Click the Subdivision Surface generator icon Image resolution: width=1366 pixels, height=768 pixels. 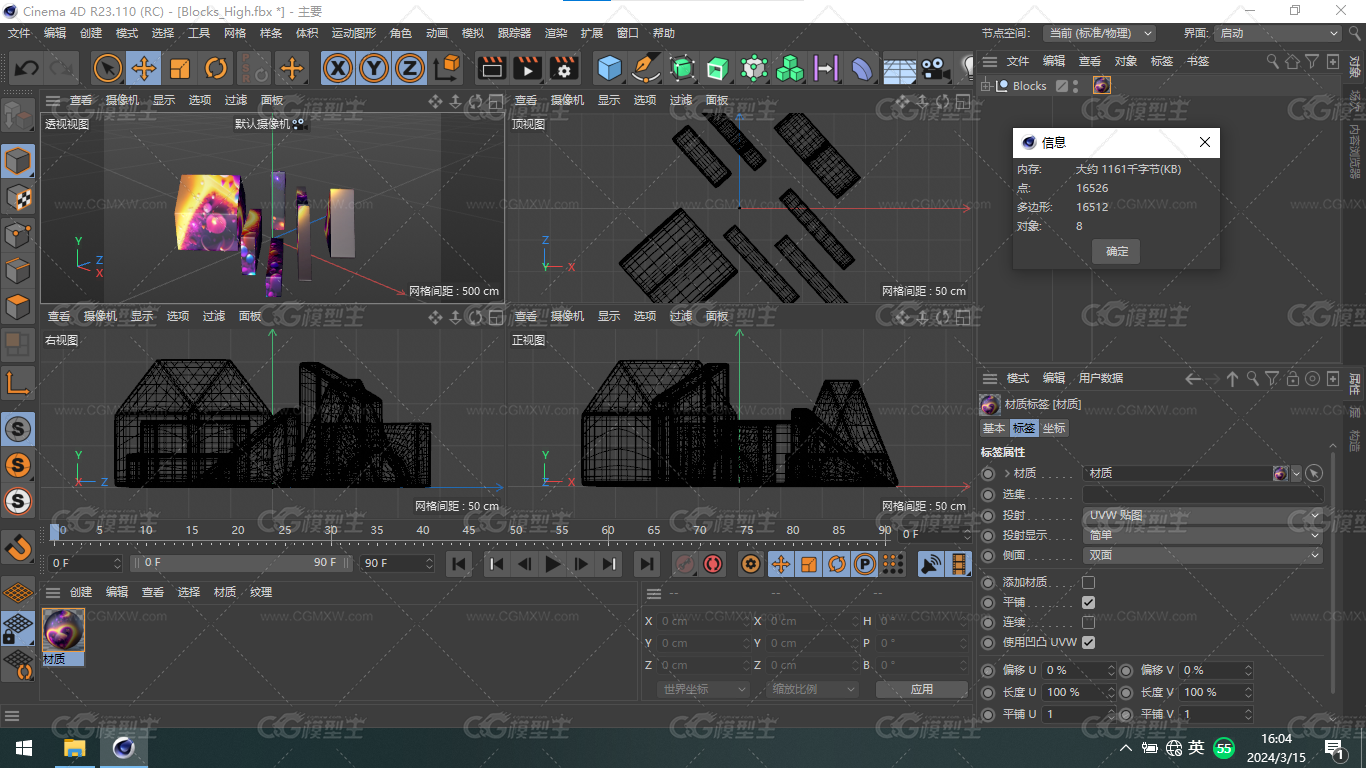[682, 68]
